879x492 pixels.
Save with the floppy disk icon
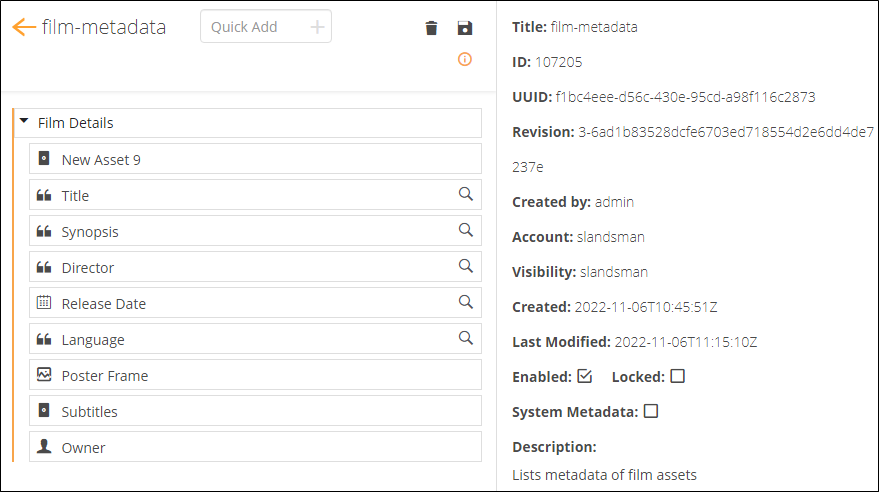click(465, 28)
